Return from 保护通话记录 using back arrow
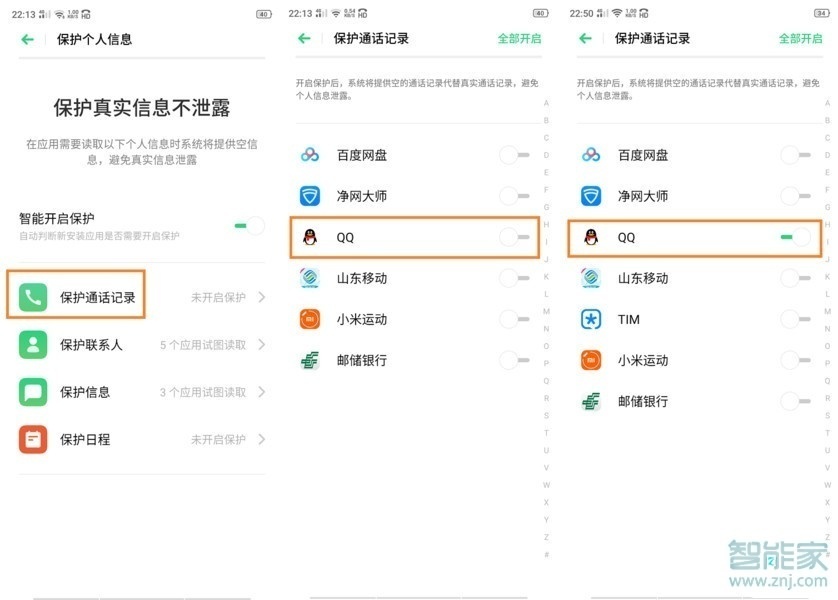The height and width of the screenshot is (600, 838). click(302, 38)
